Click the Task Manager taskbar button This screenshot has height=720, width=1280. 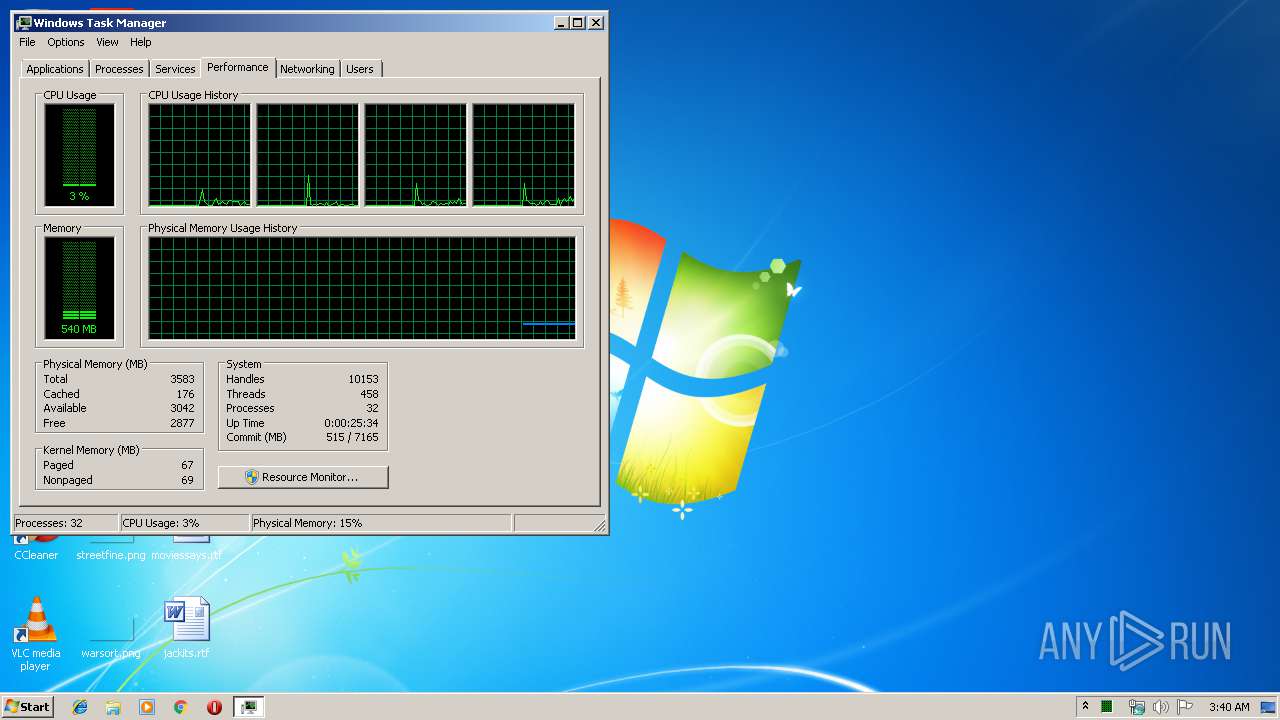[249, 707]
